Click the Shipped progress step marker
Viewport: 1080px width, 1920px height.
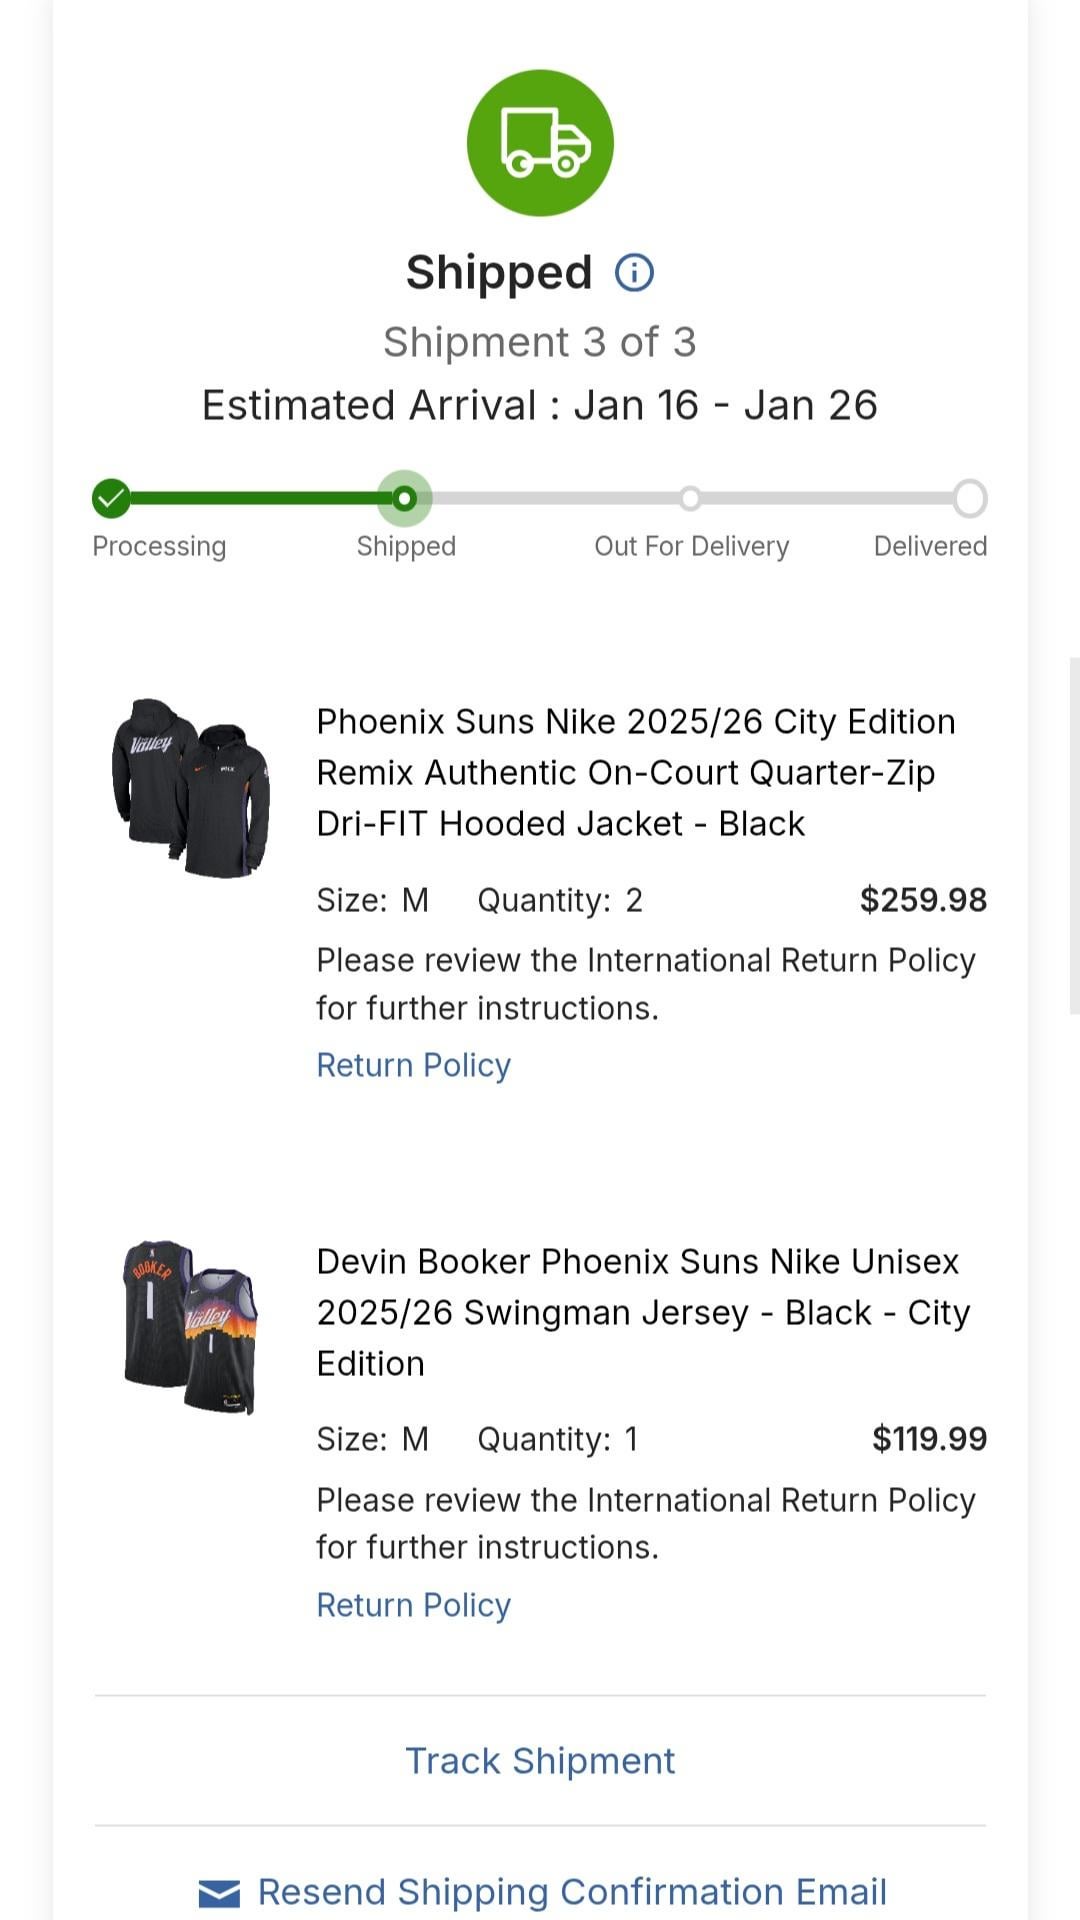click(x=404, y=498)
